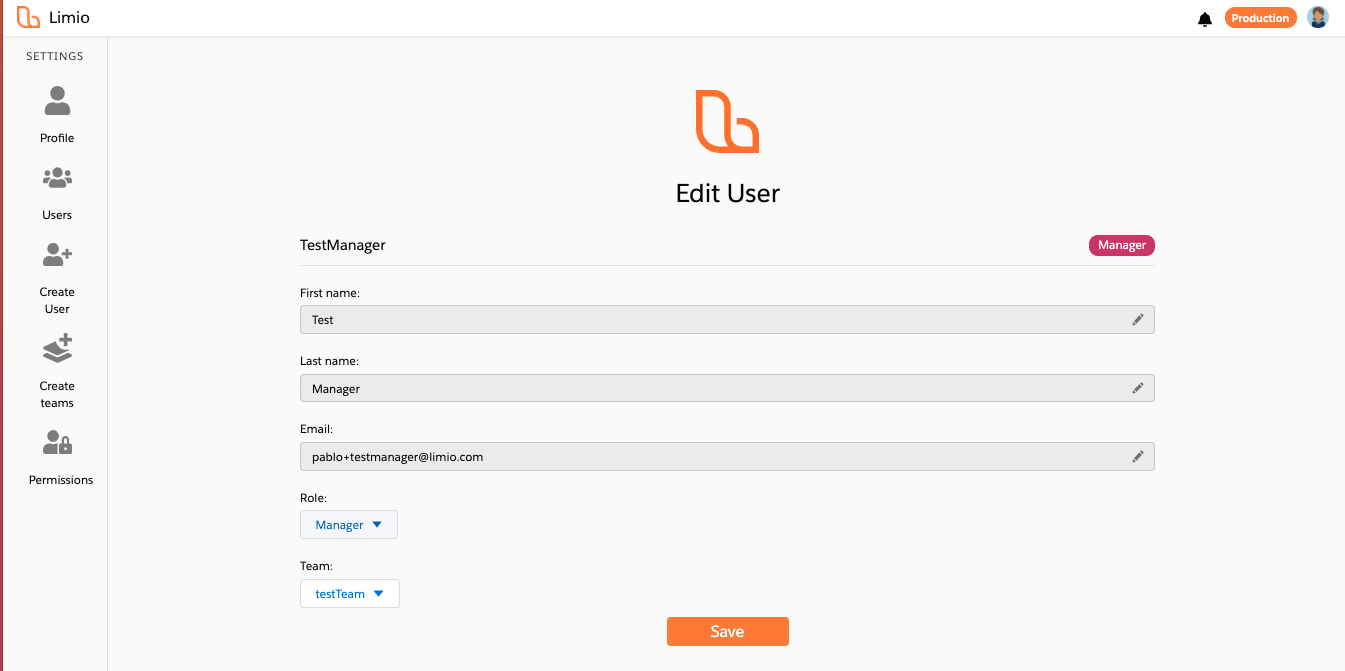Click the SETTINGS sidebar heading

(x=55, y=56)
